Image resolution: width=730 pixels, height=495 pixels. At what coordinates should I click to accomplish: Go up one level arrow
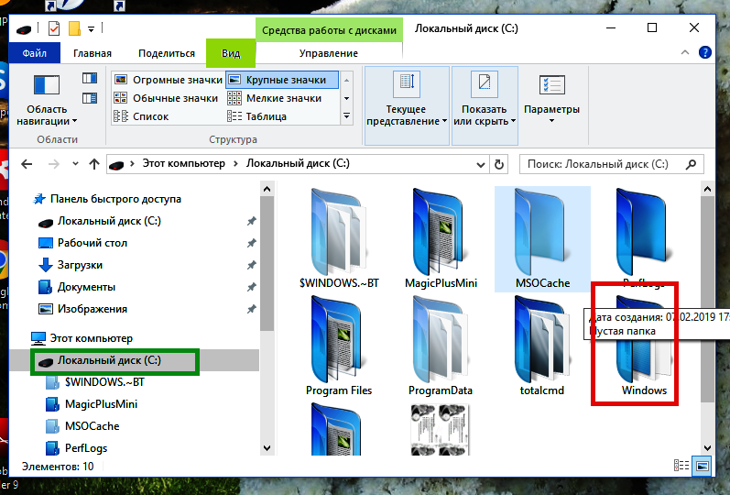click(95, 164)
